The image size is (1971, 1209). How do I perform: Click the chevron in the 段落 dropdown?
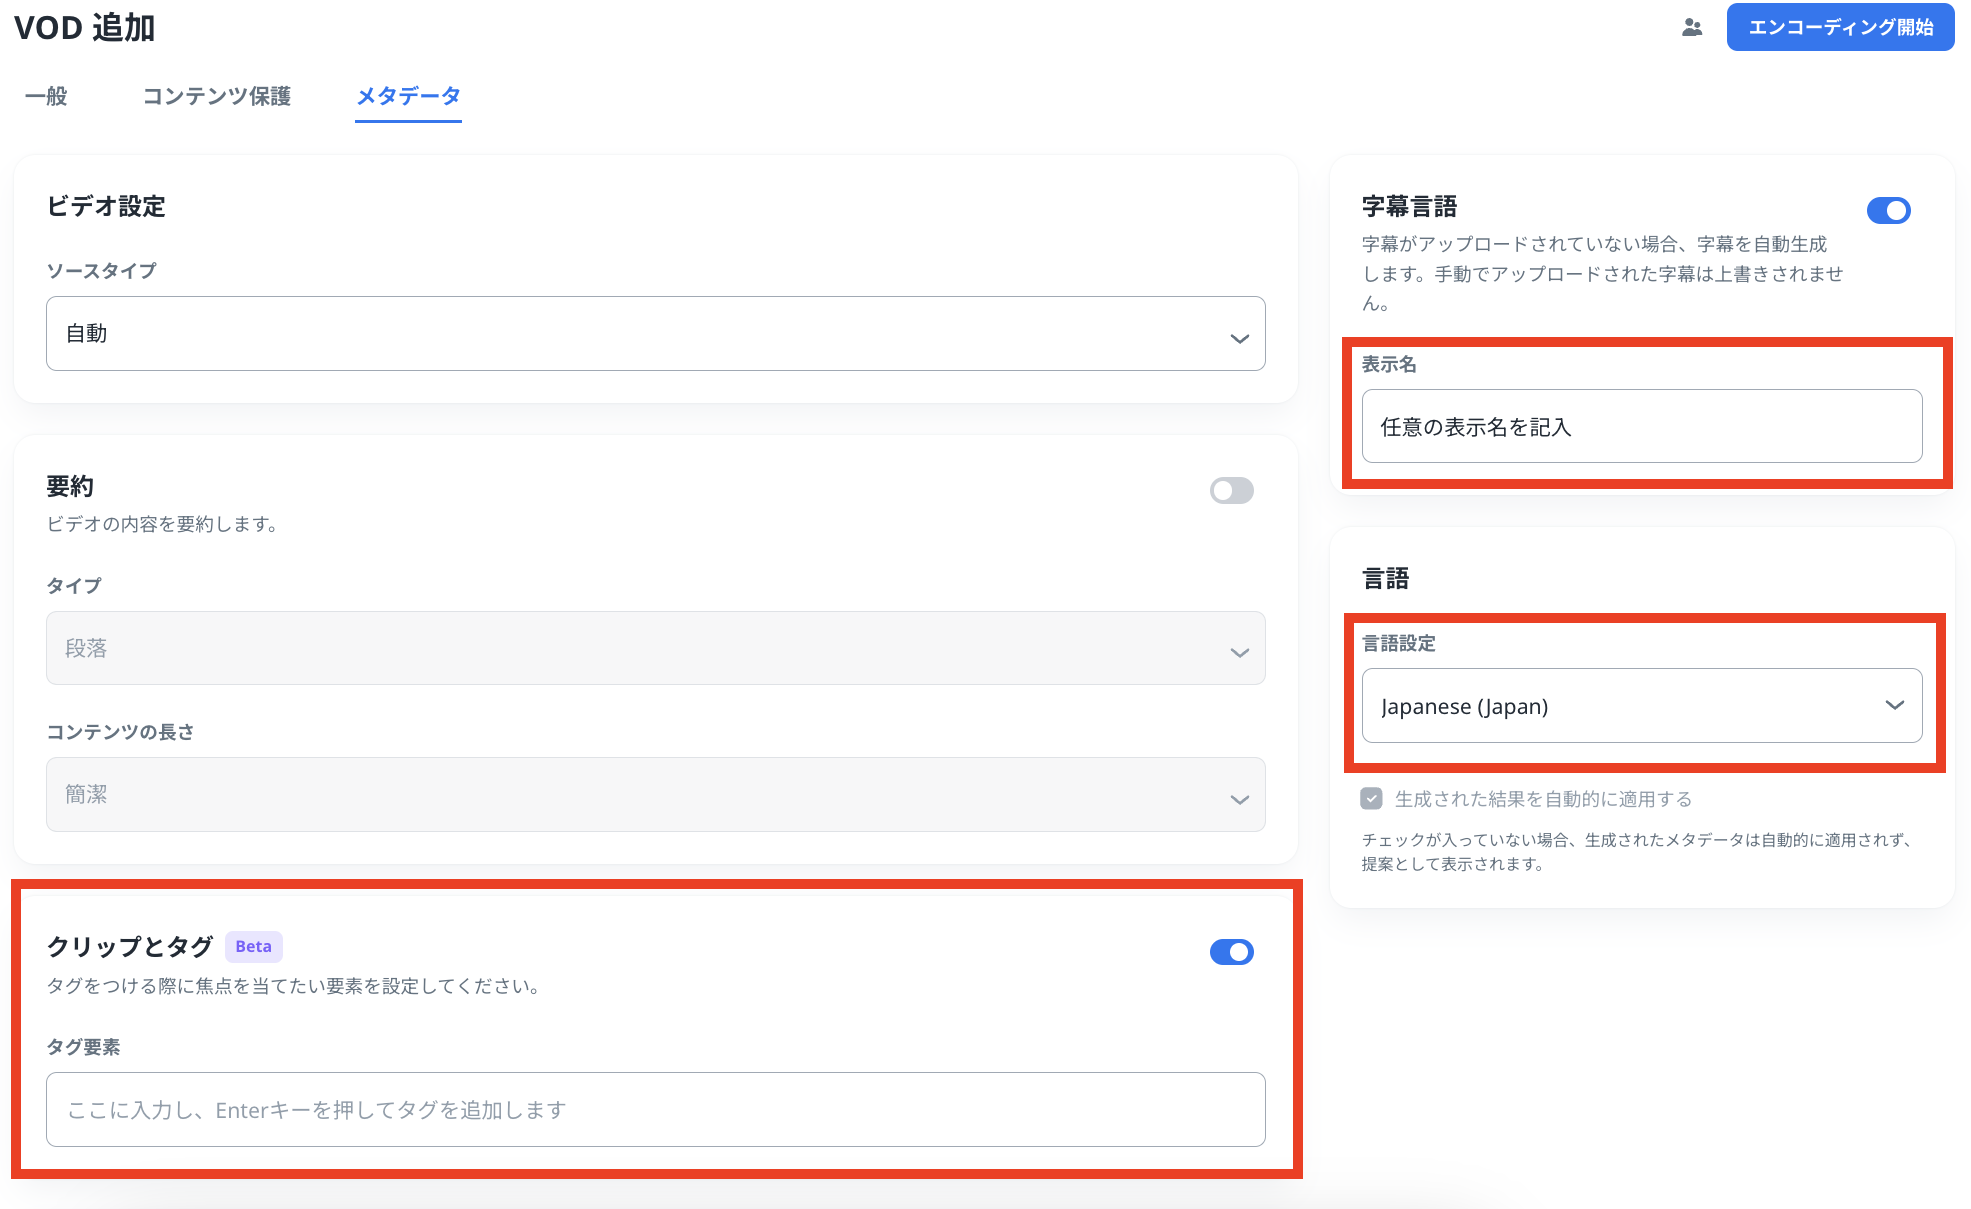(1239, 653)
